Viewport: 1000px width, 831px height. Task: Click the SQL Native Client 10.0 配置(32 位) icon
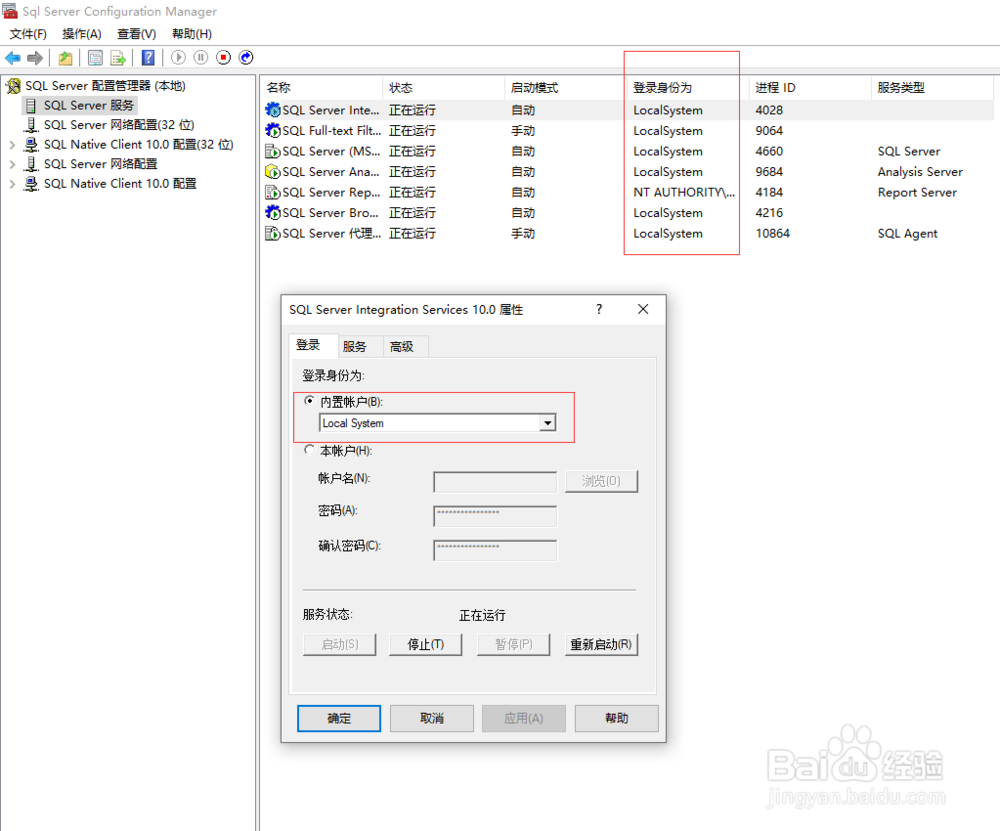click(x=31, y=144)
